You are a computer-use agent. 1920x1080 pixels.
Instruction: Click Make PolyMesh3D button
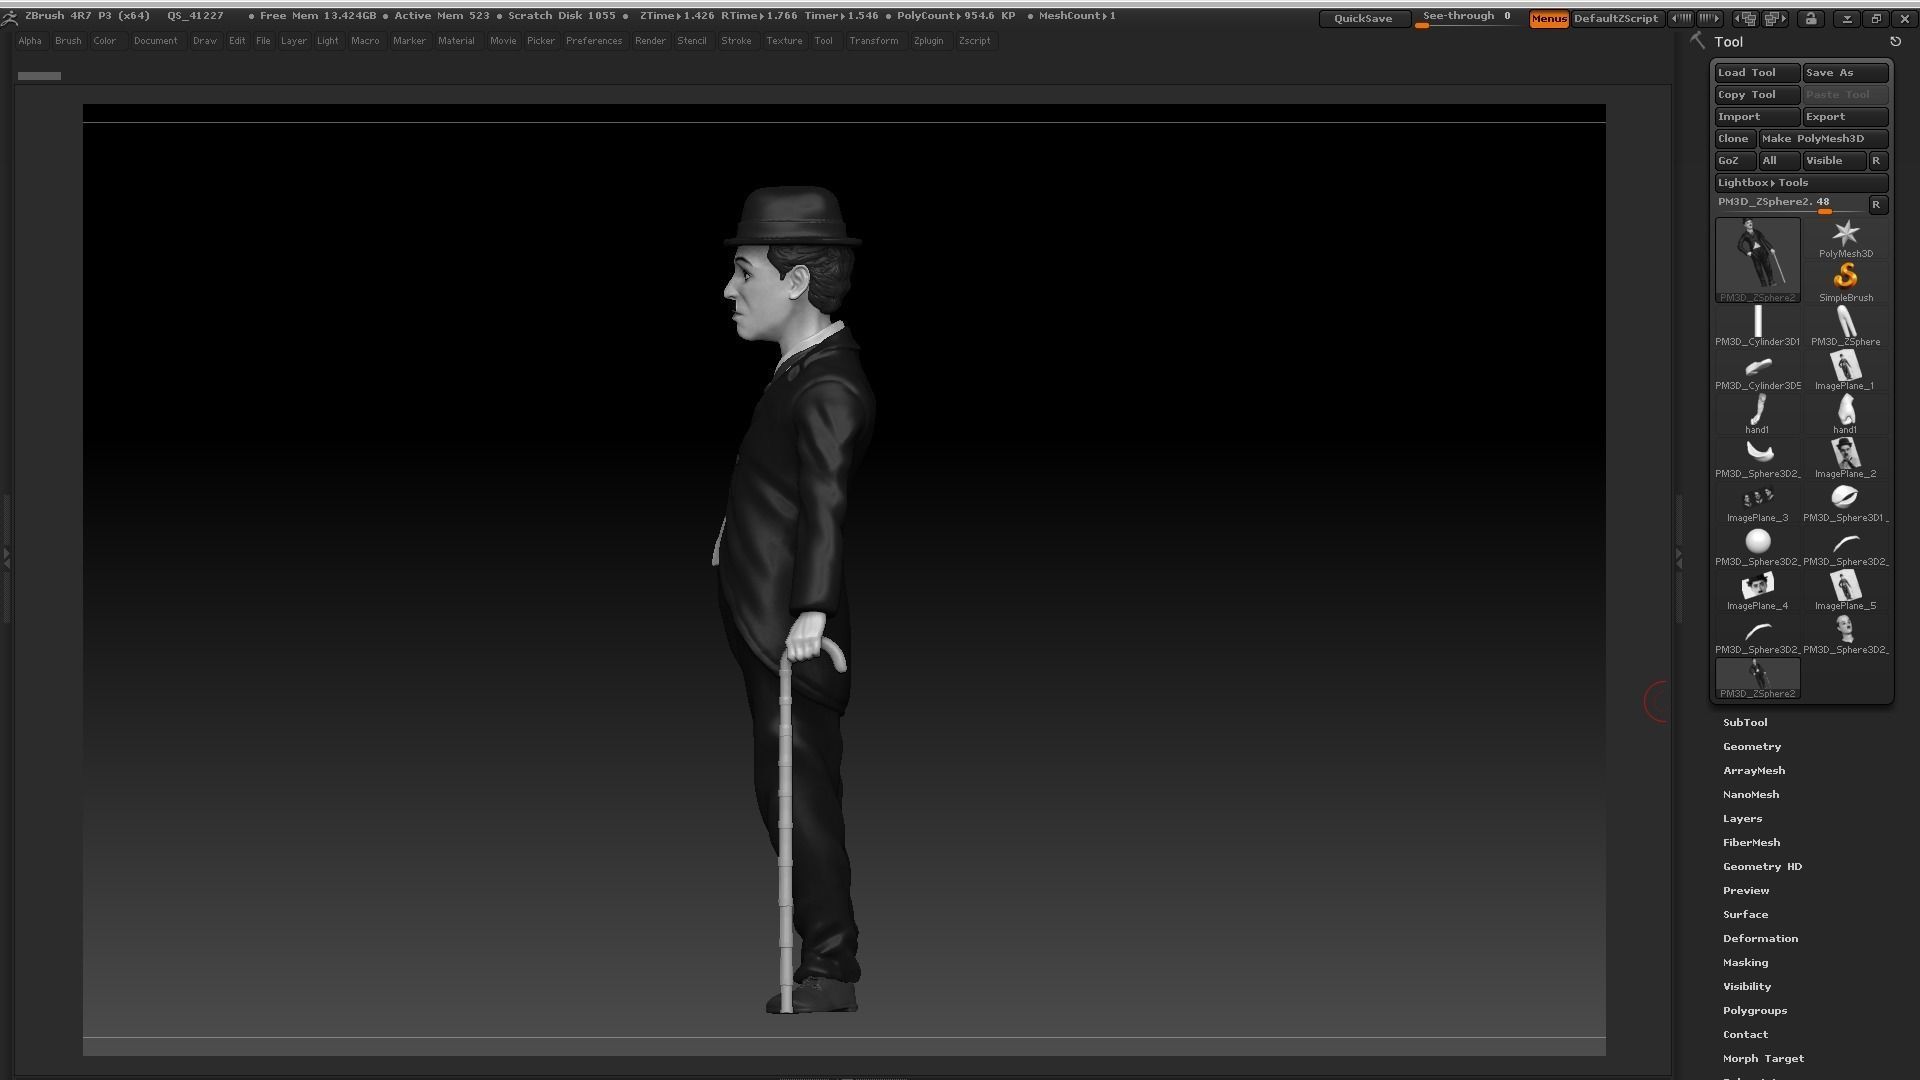click(1823, 139)
